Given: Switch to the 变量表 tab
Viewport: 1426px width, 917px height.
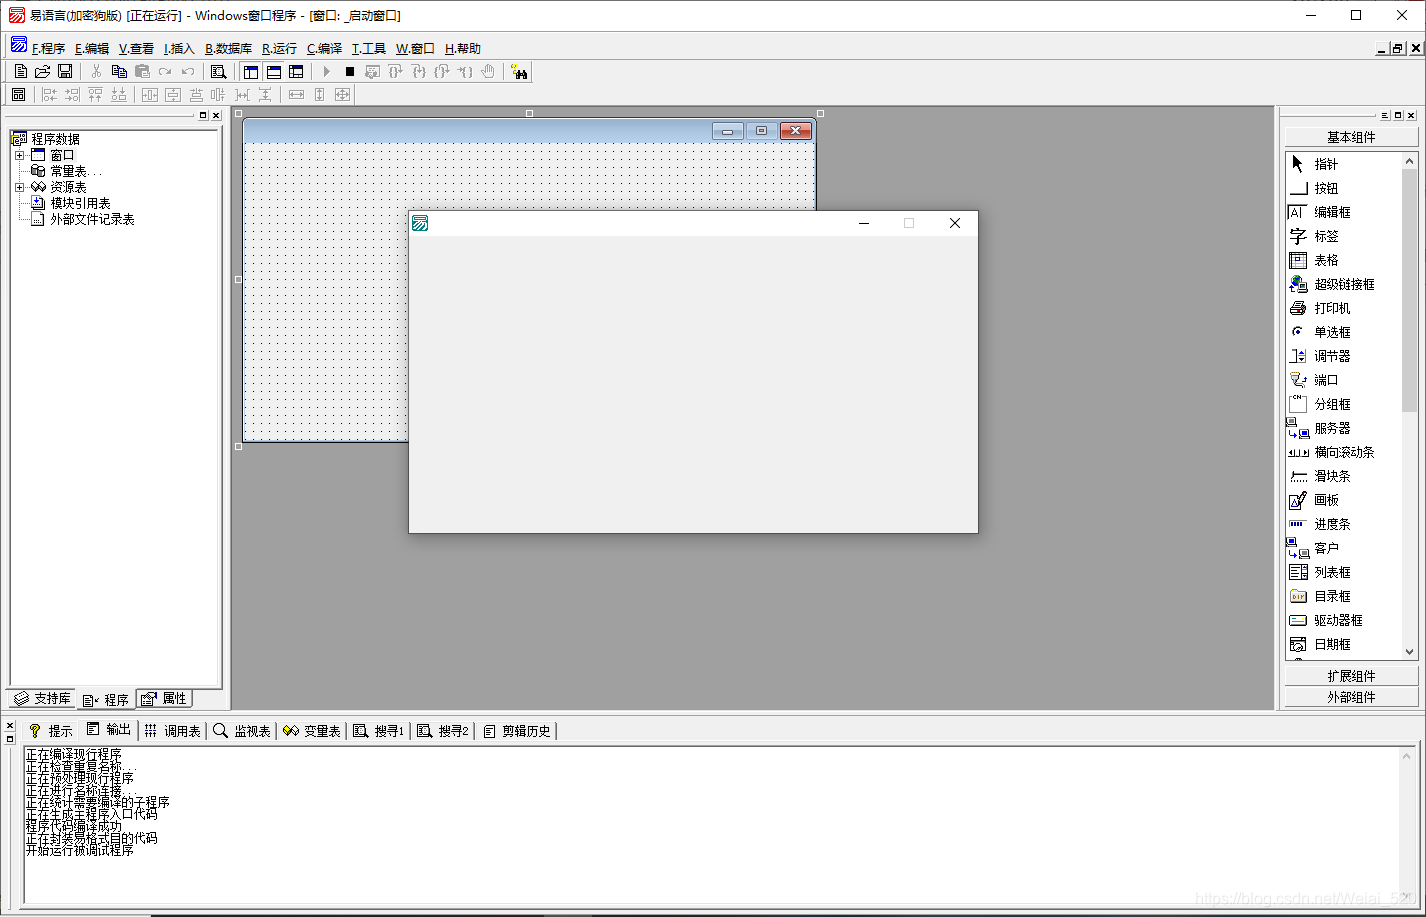Looking at the screenshot, I should coord(312,731).
